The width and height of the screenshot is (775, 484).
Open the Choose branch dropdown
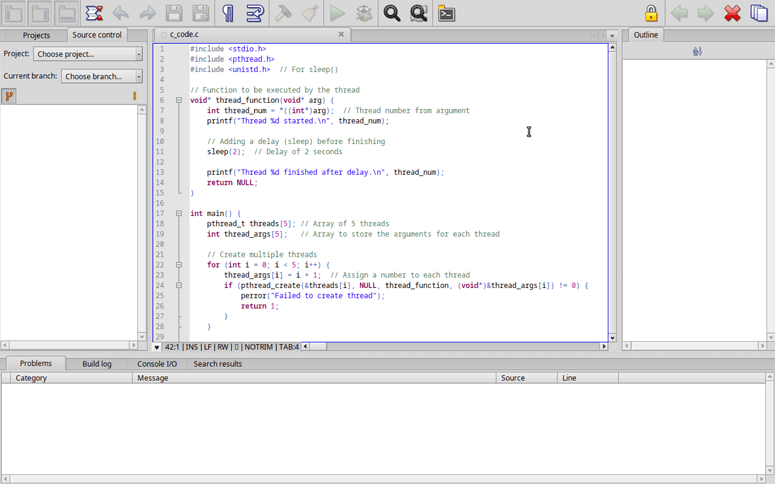click(x=102, y=76)
